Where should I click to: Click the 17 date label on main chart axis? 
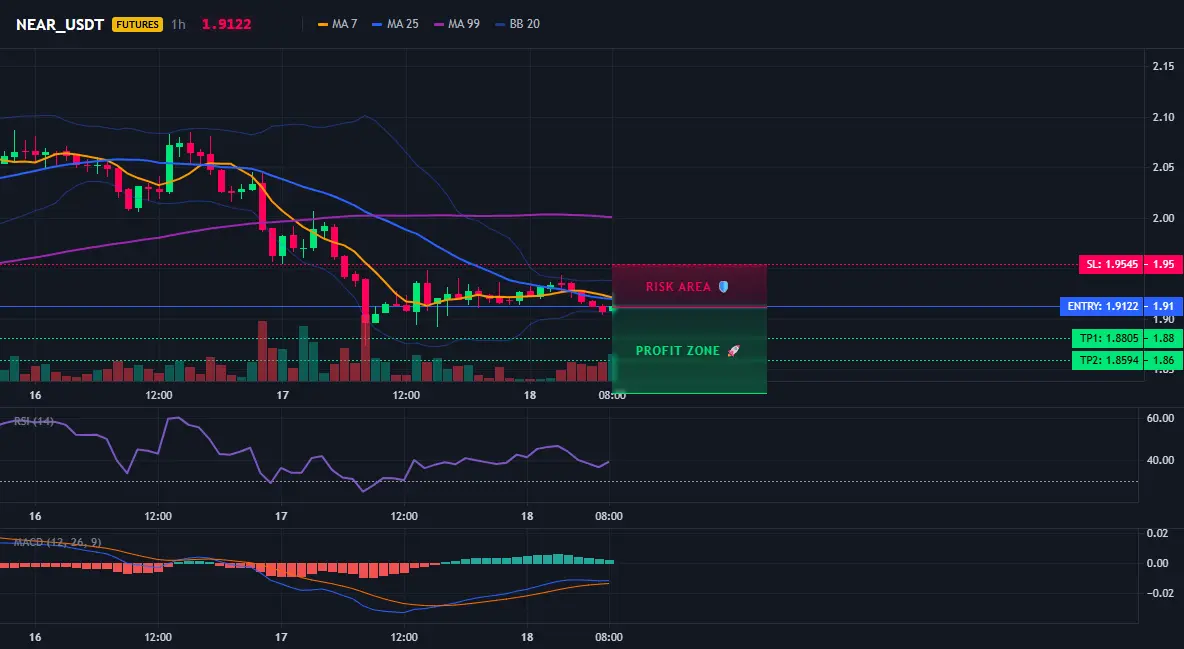[x=282, y=395]
